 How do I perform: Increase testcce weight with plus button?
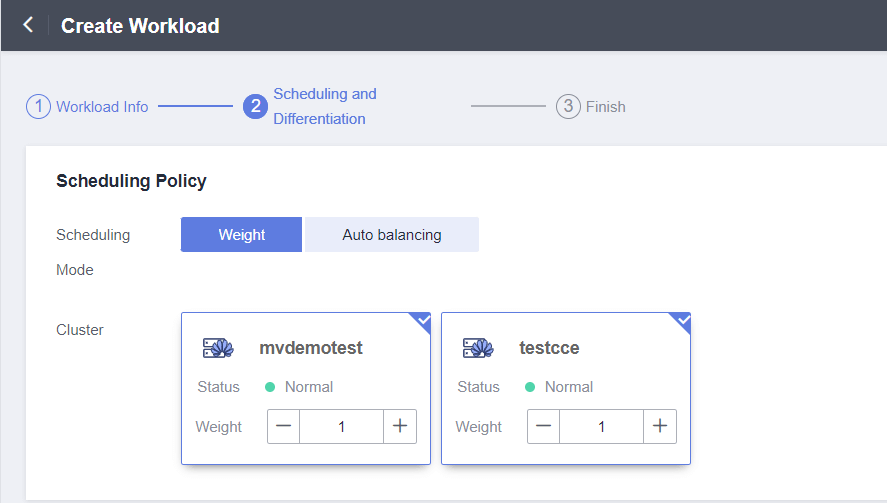point(660,427)
